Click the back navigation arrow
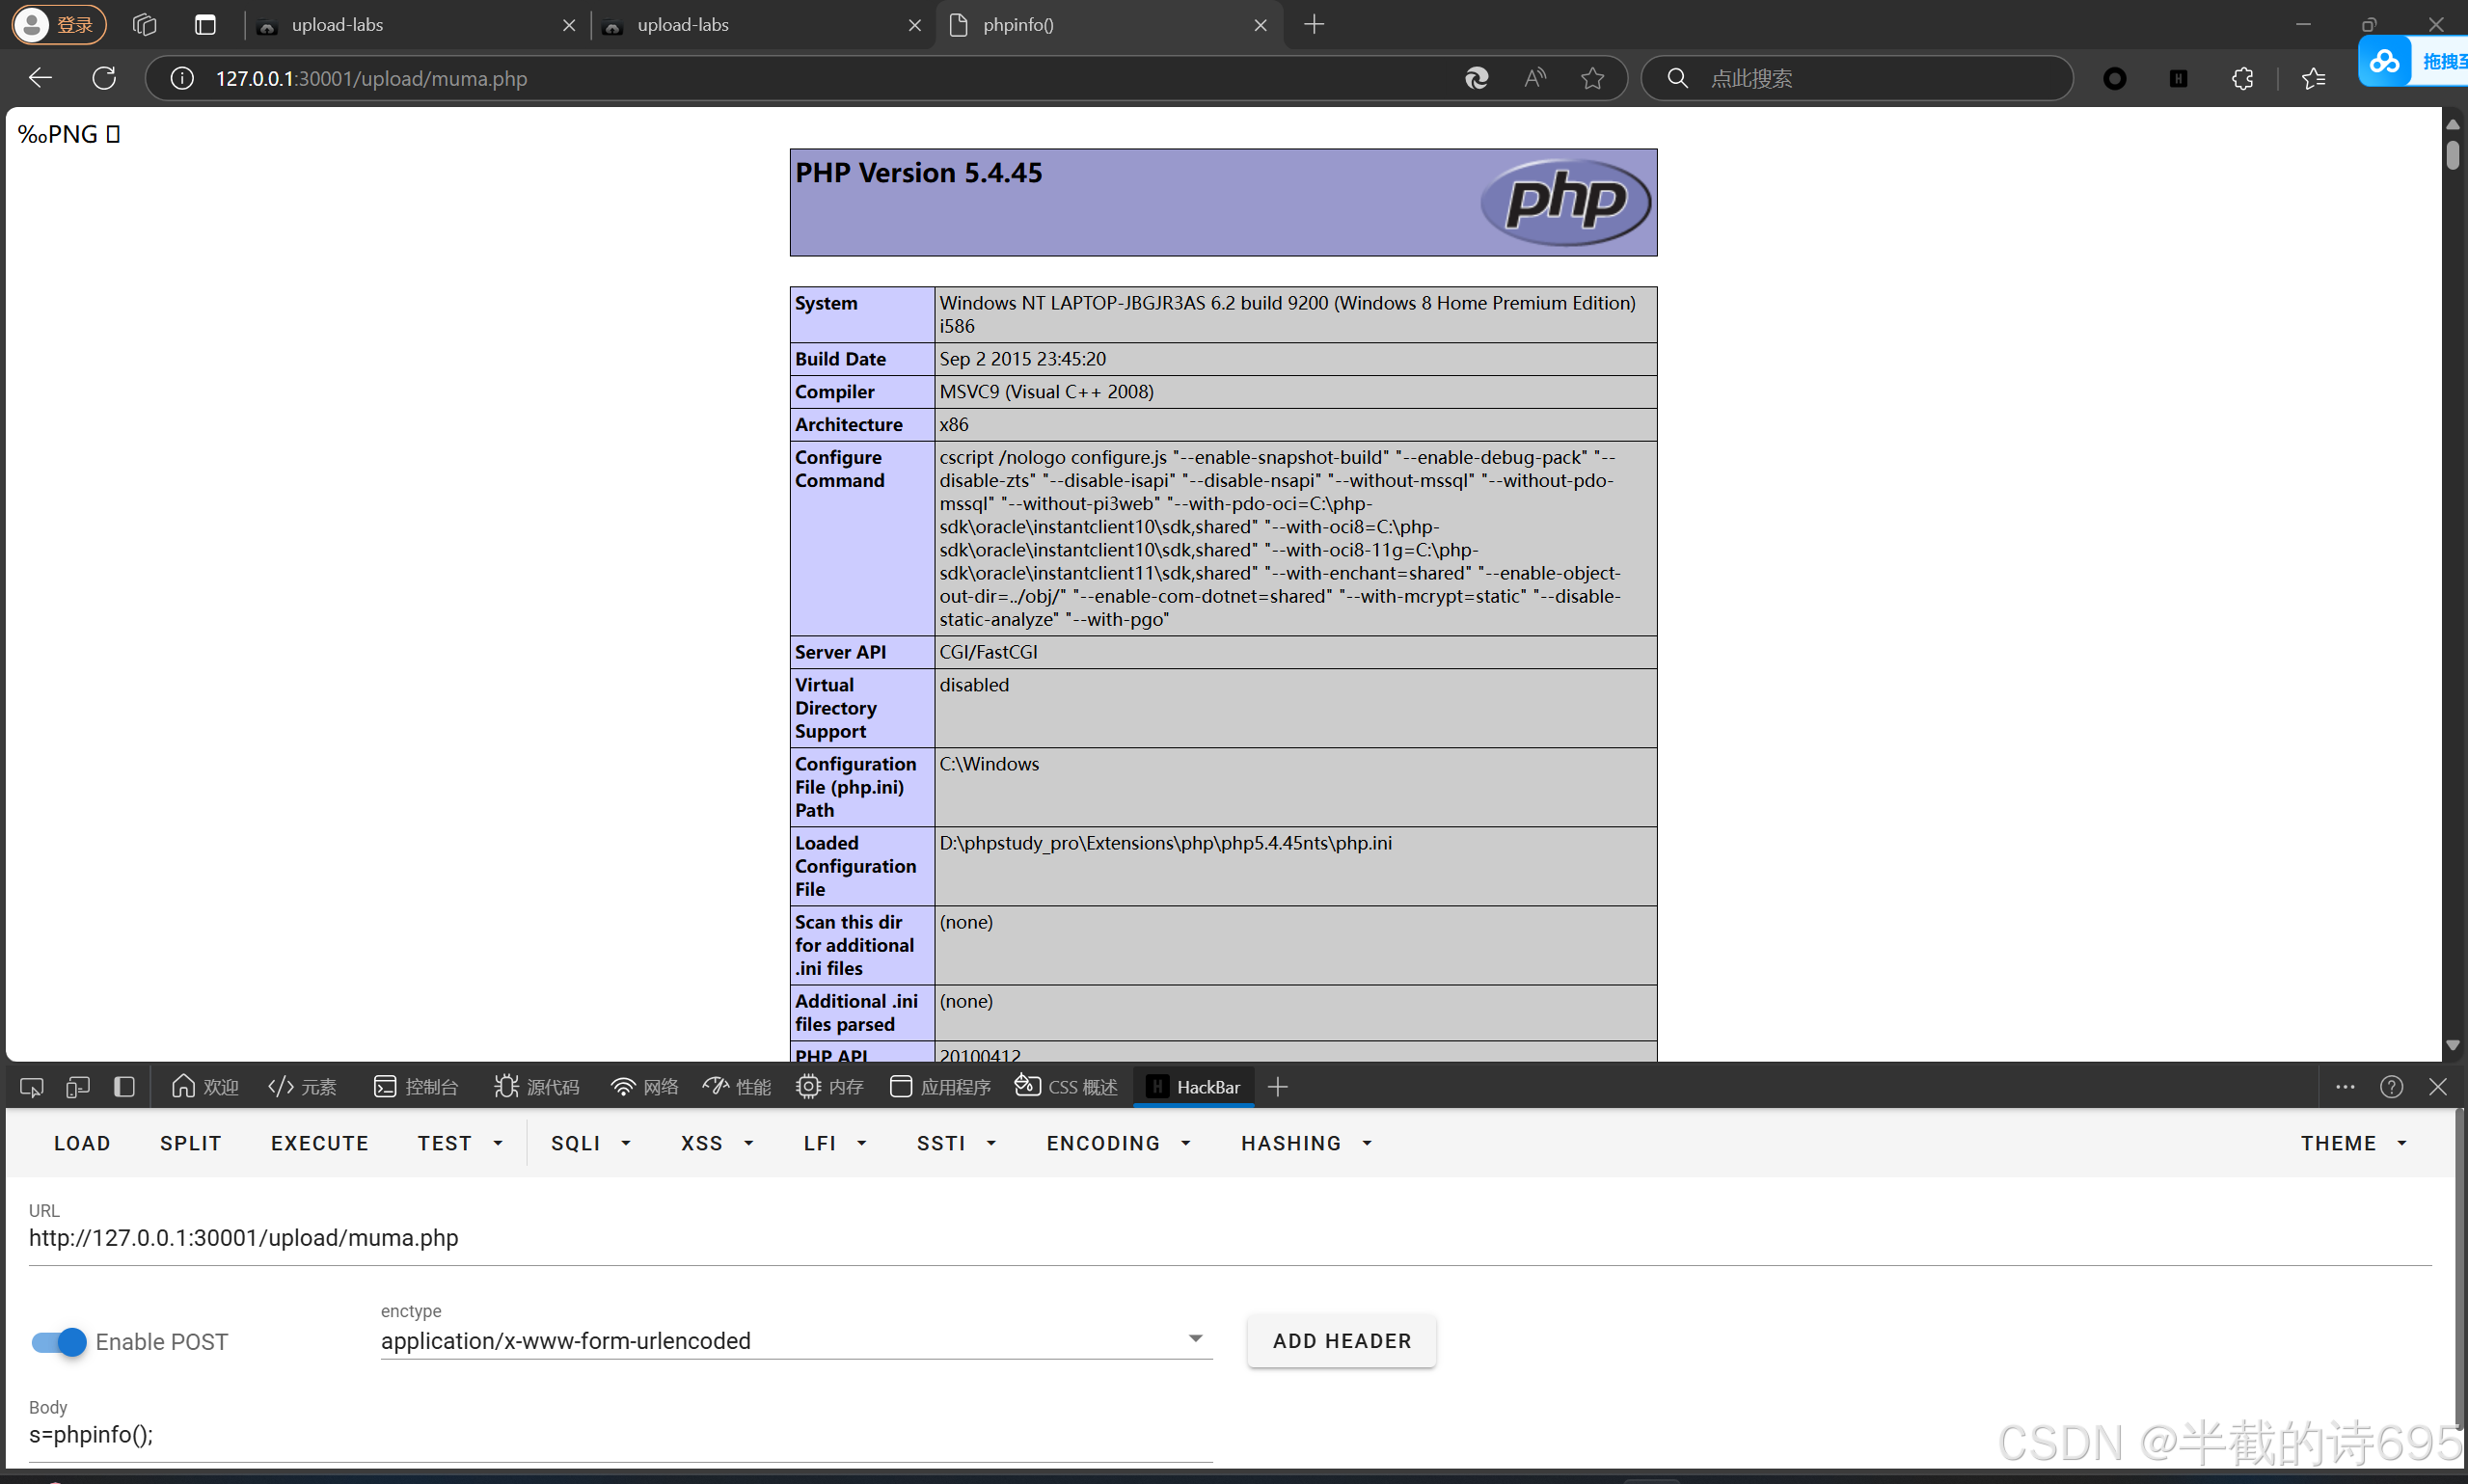Image resolution: width=2468 pixels, height=1484 pixels. coord(40,78)
